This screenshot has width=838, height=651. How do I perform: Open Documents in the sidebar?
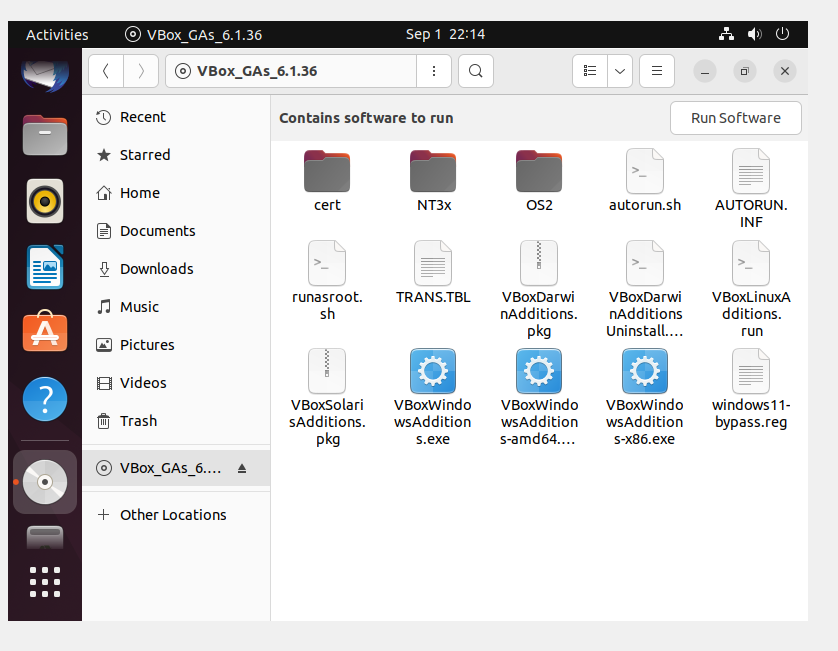click(176, 231)
